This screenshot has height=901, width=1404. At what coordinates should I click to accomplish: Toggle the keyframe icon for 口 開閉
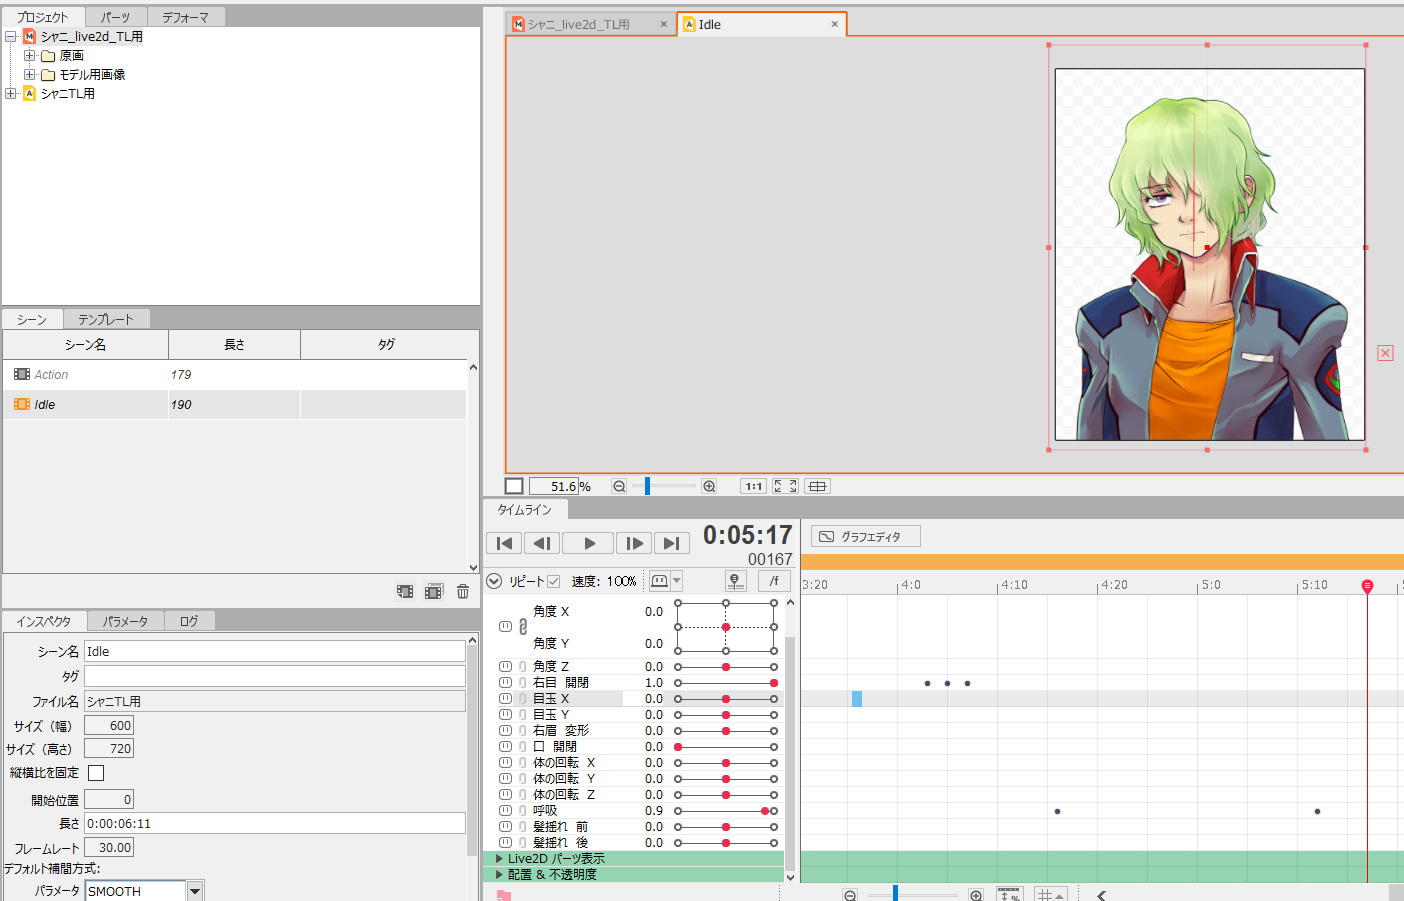coord(505,746)
